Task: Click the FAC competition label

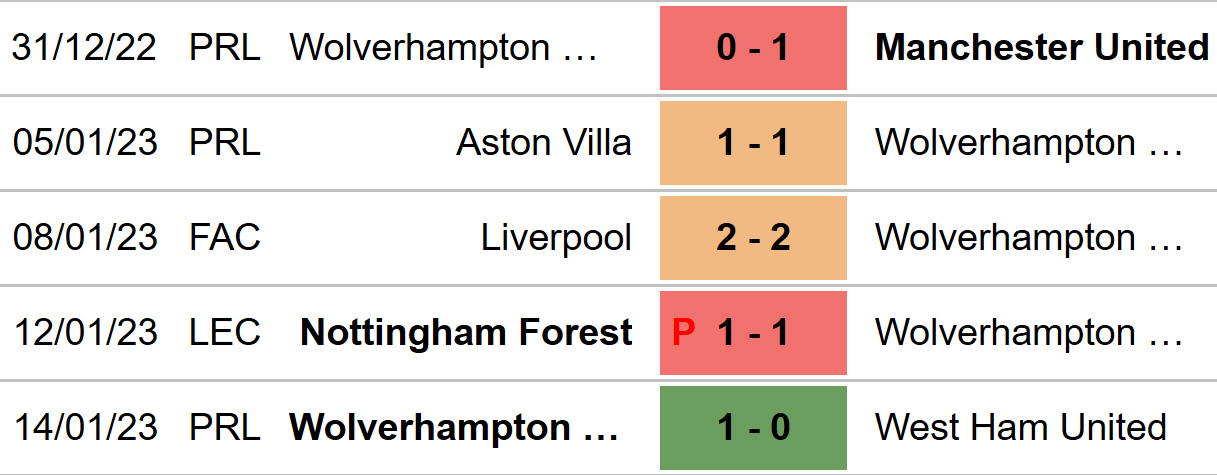Action: 225,238
